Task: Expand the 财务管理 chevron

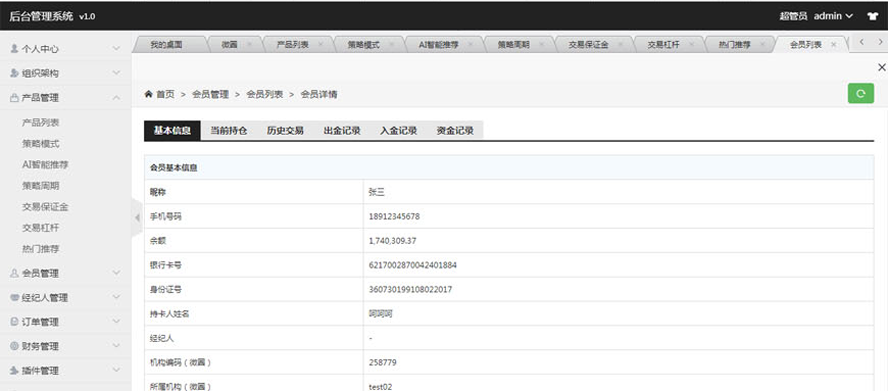Action: coord(116,346)
